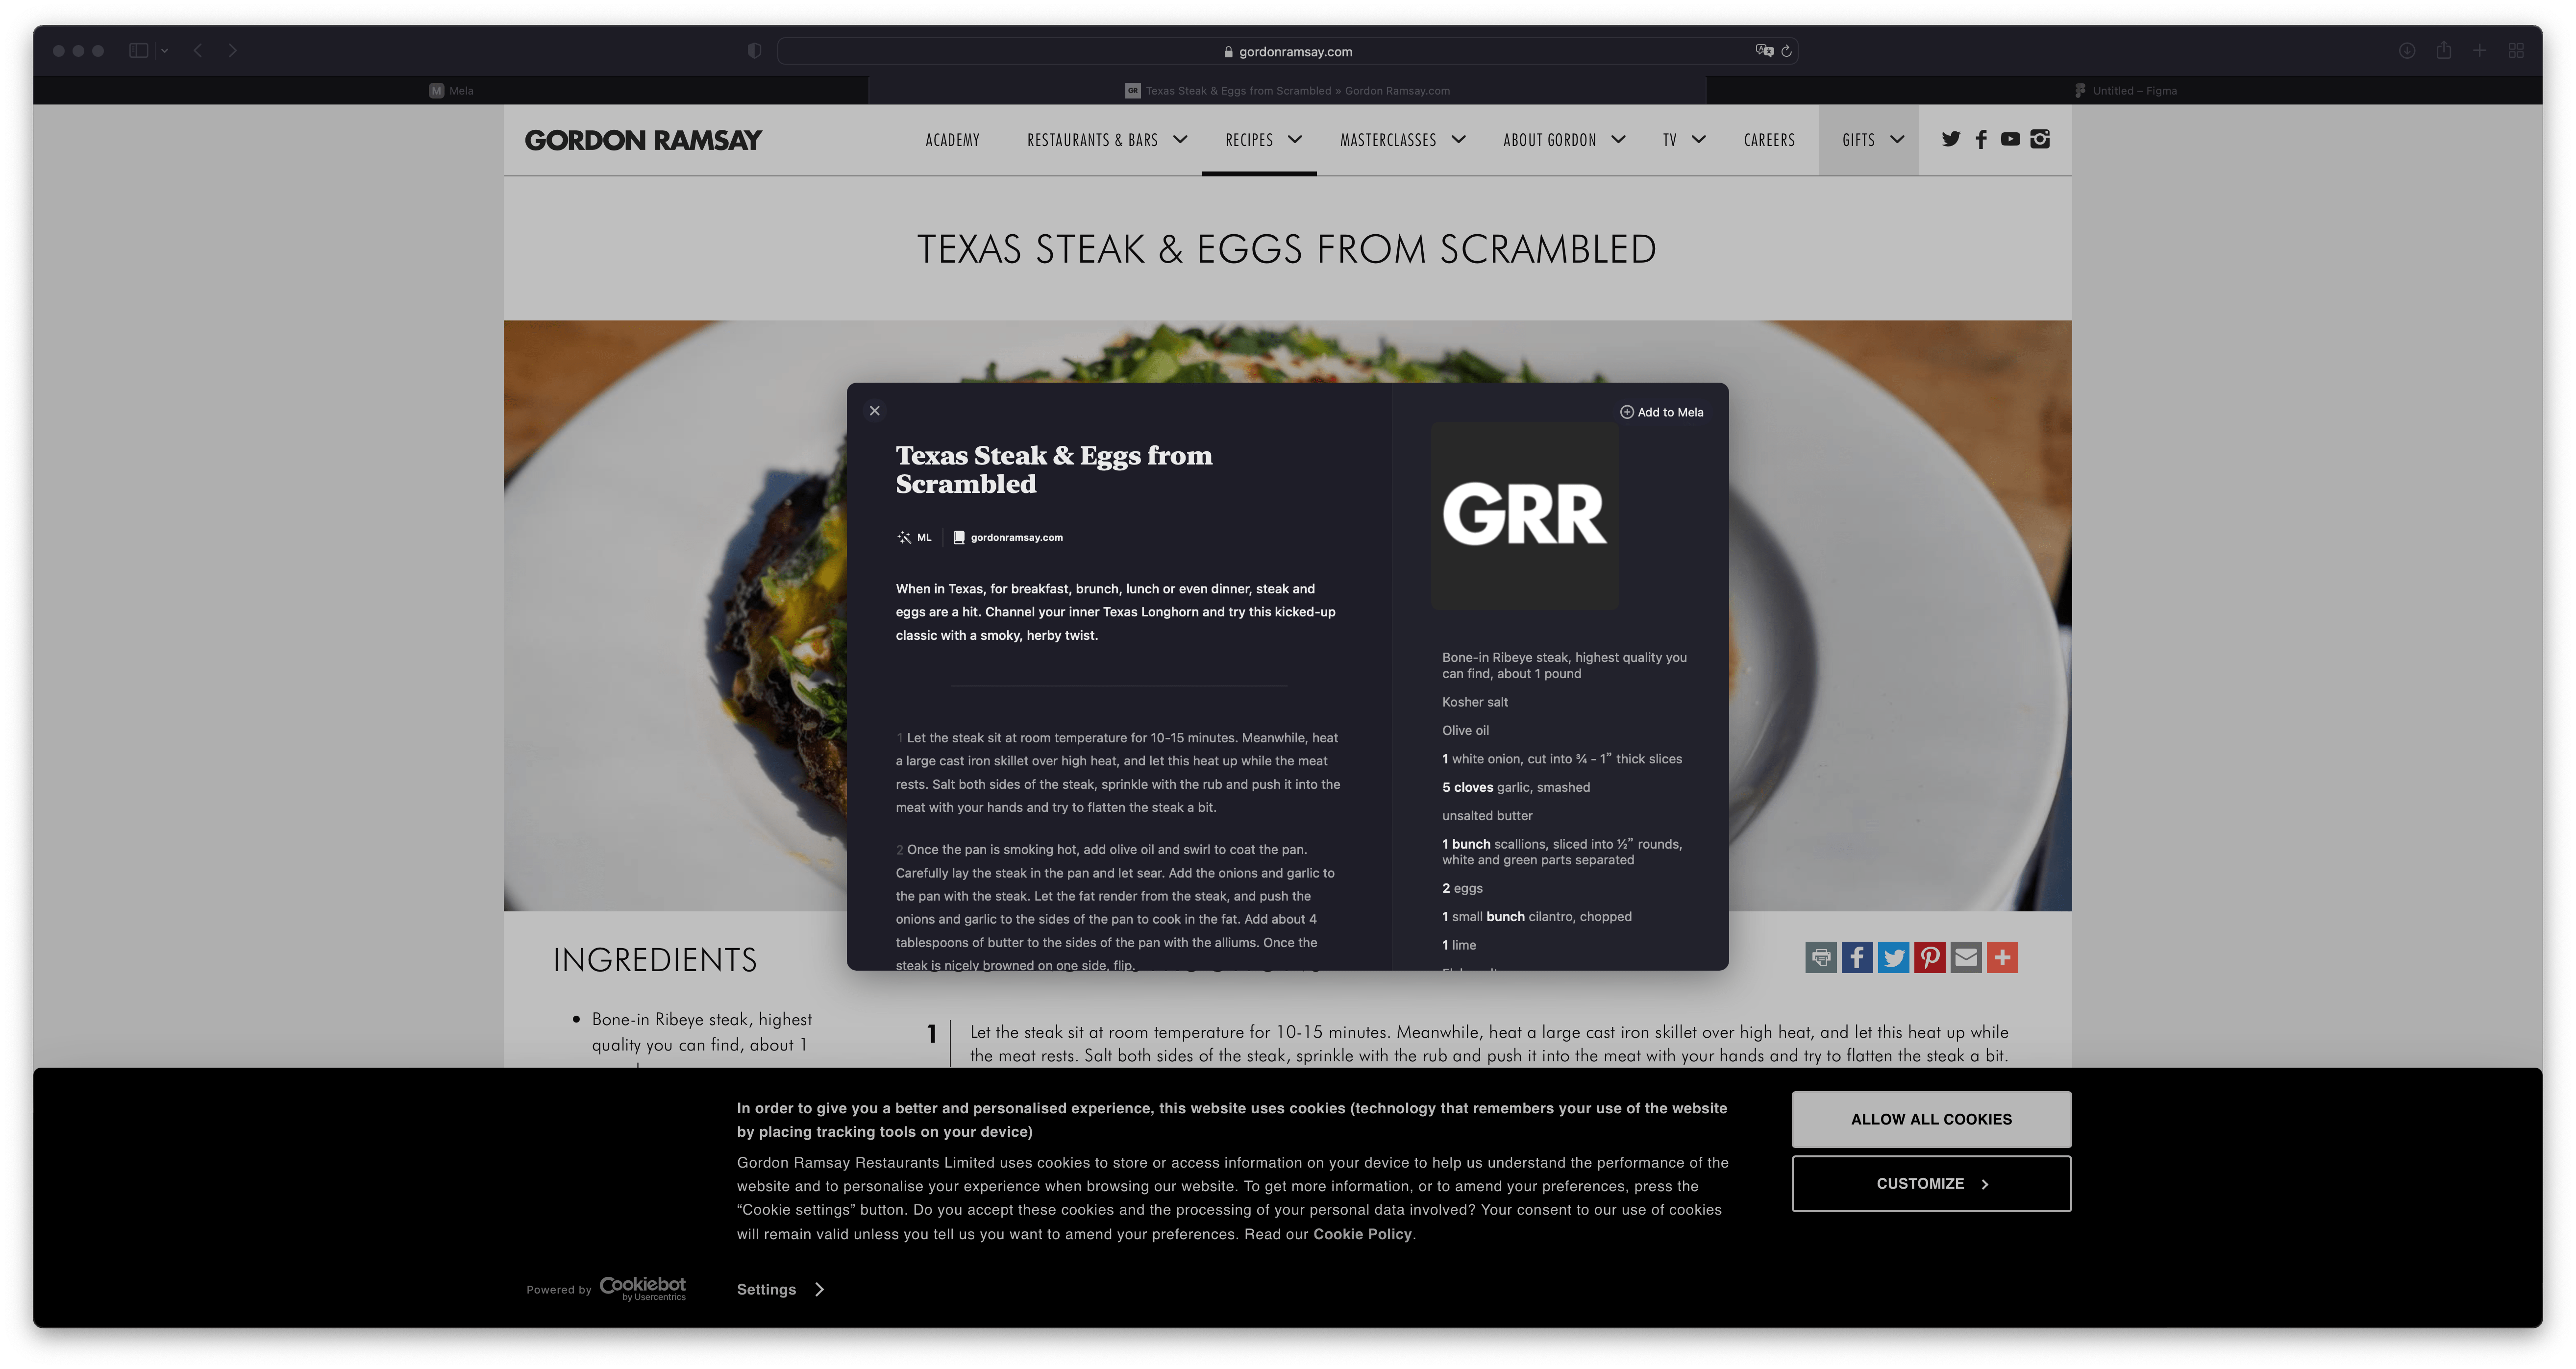Click the Customize cookies button
Viewport: 2576px width, 1369px height.
[1931, 1184]
